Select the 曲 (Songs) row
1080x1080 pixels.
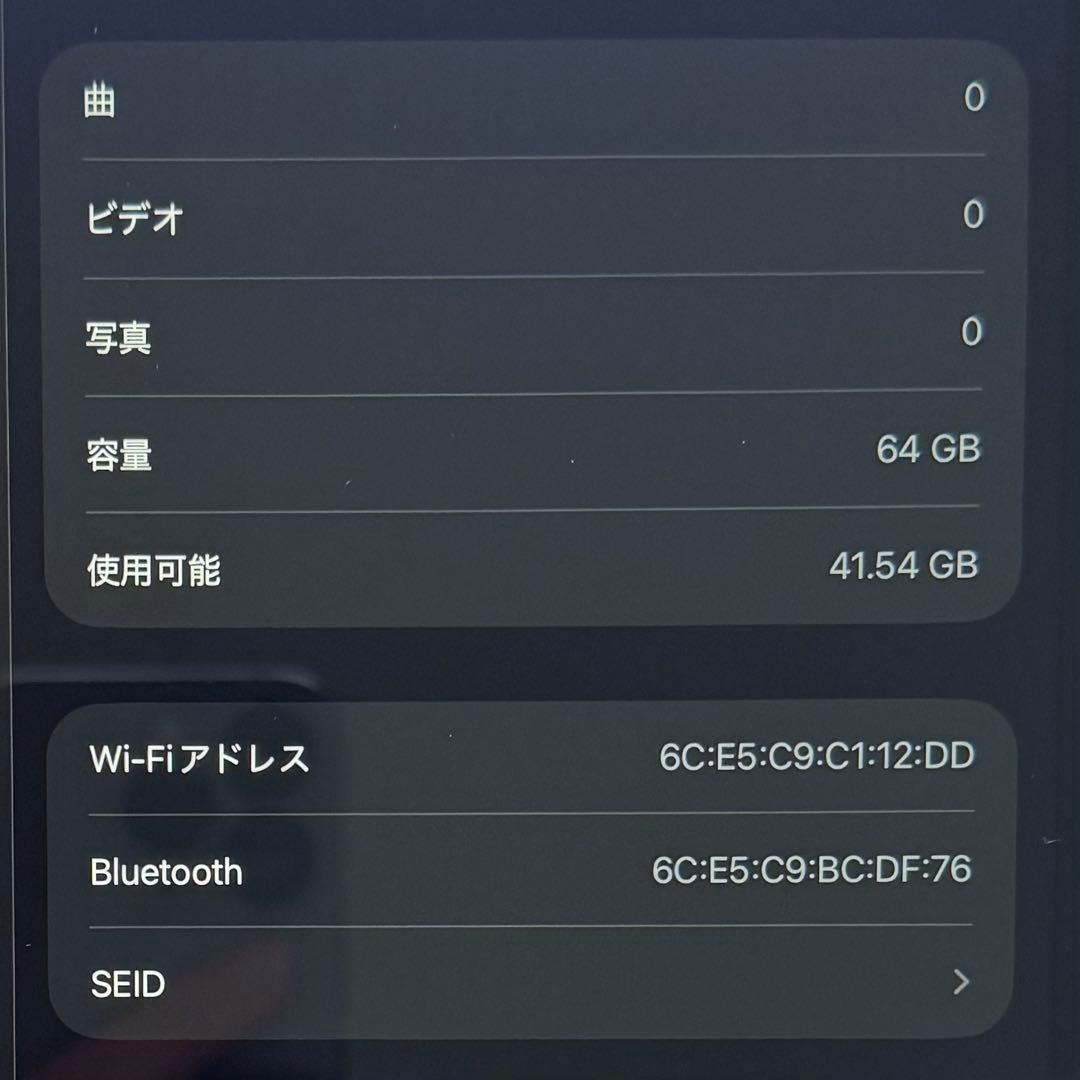point(530,97)
